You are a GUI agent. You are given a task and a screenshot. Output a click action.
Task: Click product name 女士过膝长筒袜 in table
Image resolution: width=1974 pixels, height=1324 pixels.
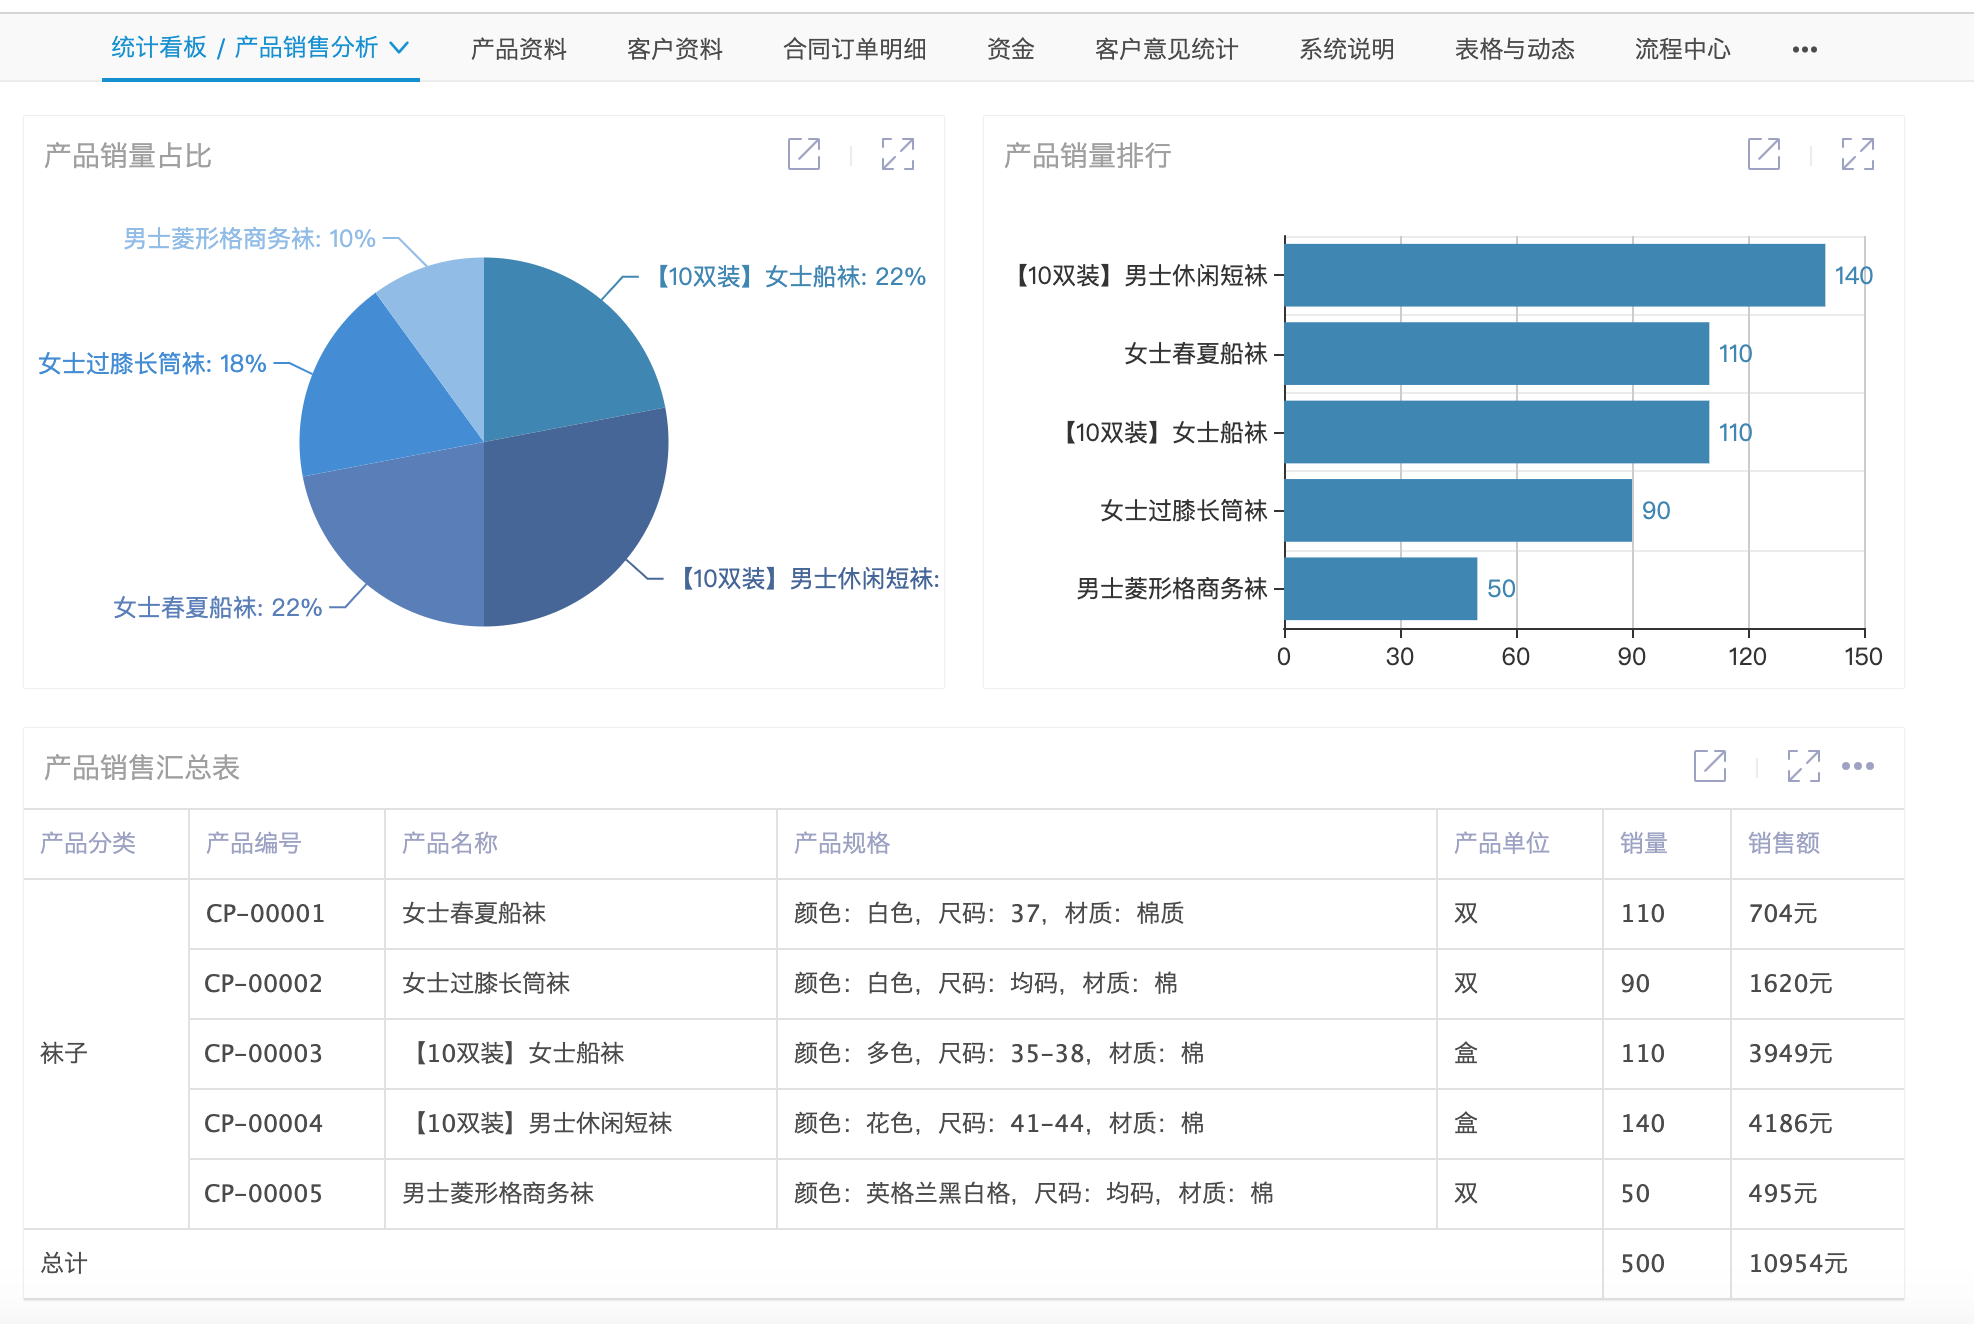(486, 983)
